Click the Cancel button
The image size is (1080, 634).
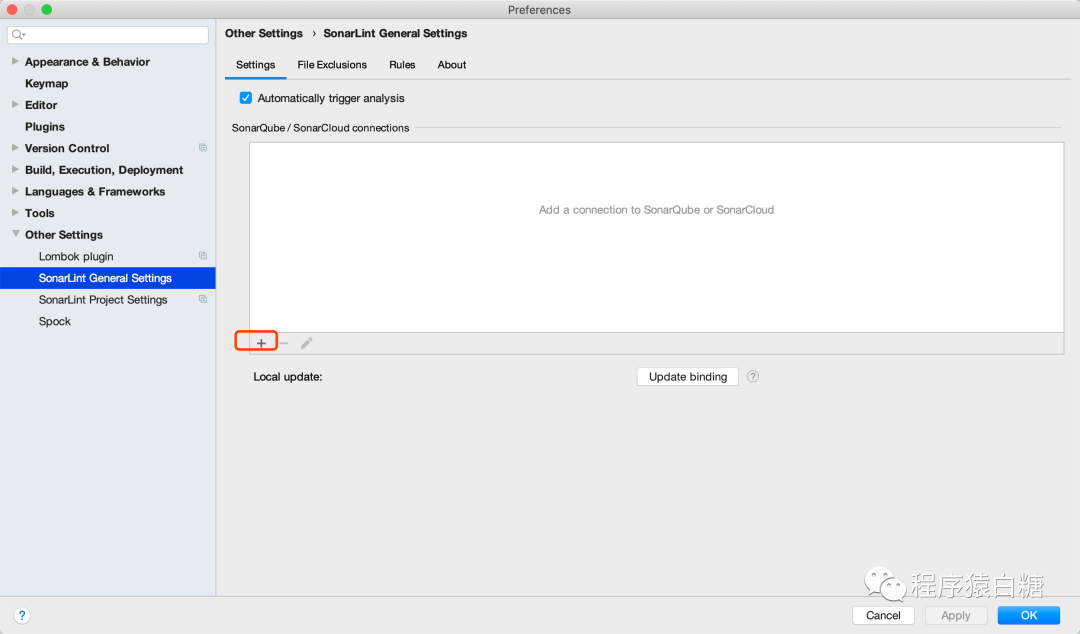(x=883, y=615)
